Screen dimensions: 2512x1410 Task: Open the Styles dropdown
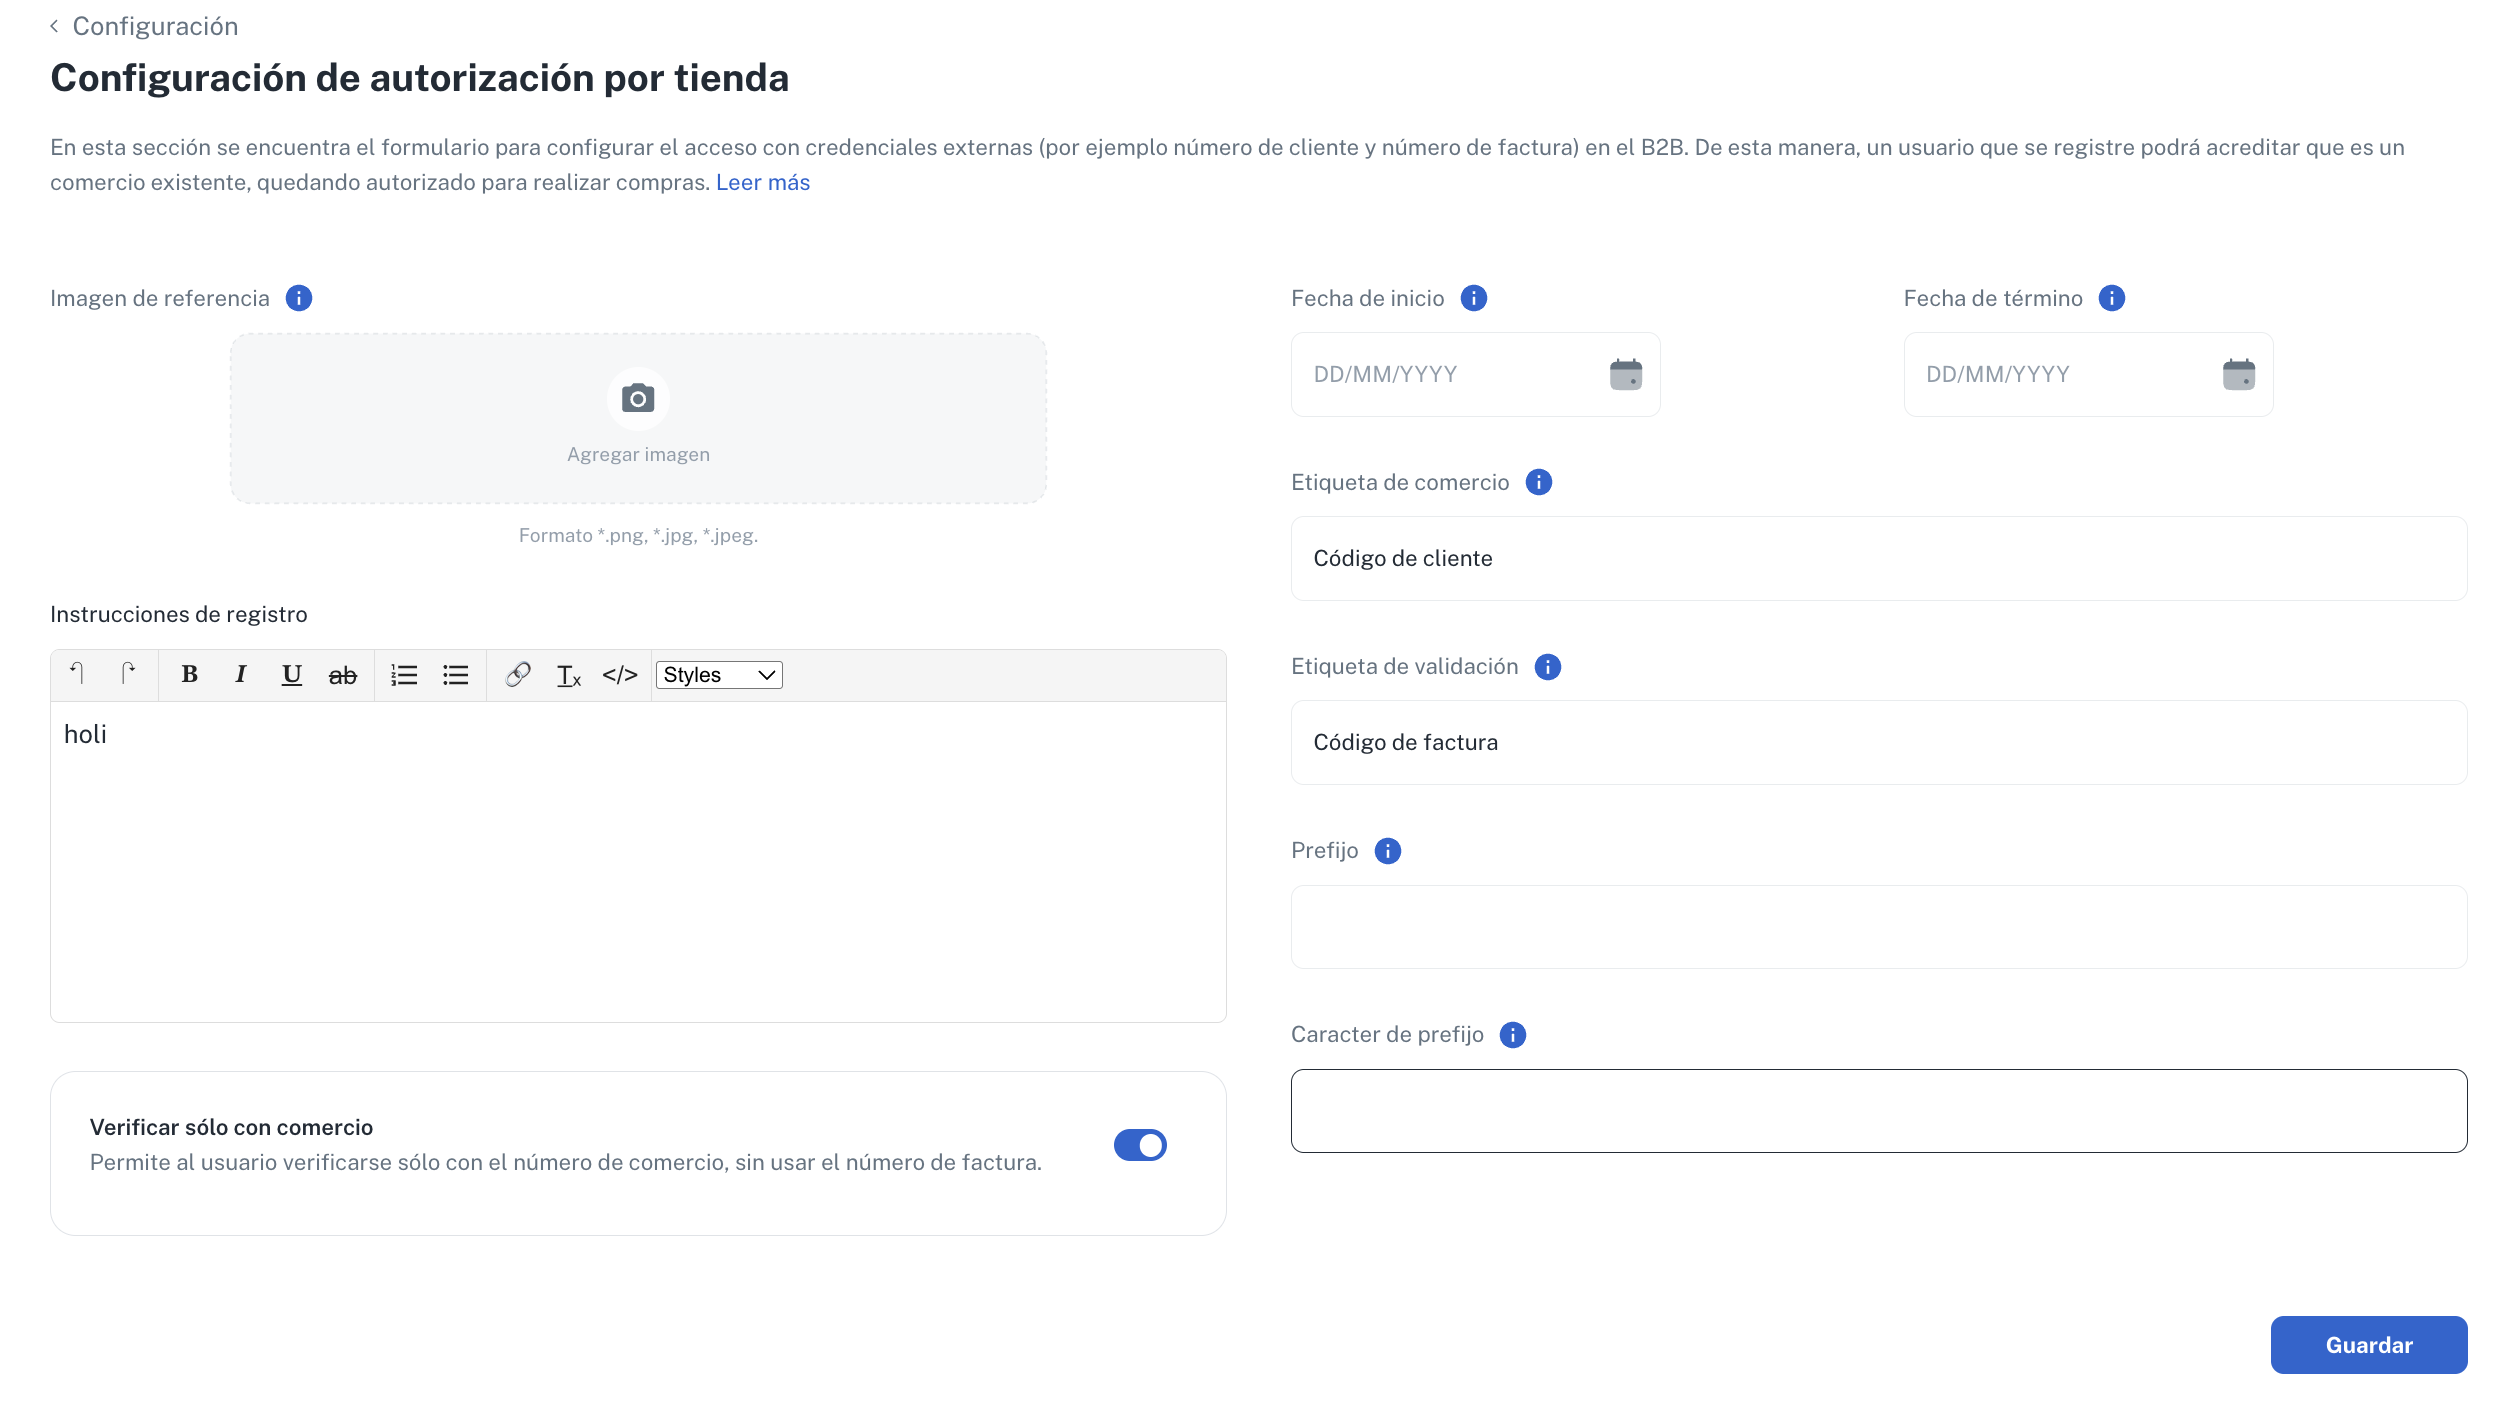pos(718,675)
